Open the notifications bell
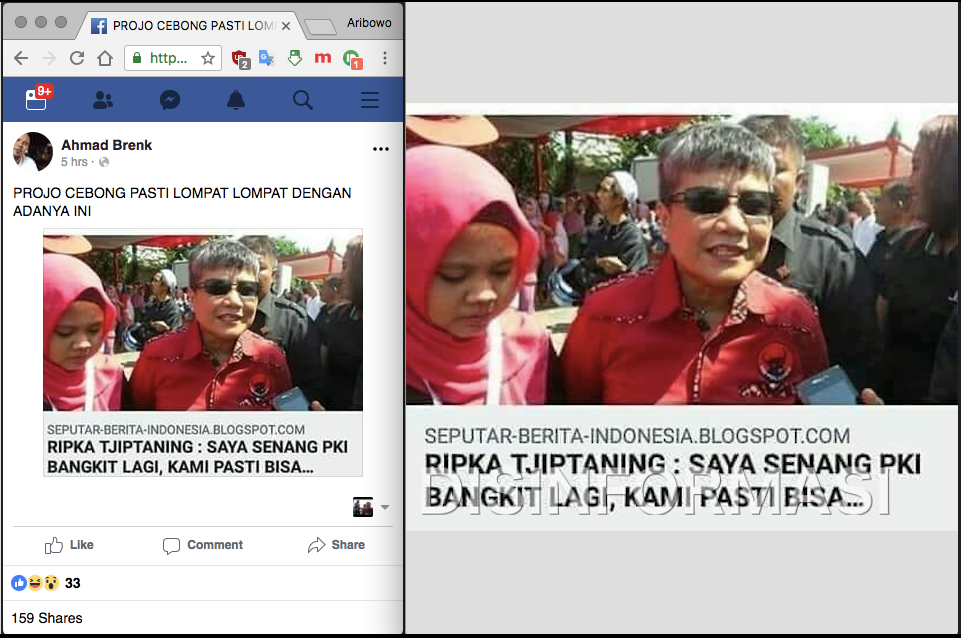 [x=236, y=100]
